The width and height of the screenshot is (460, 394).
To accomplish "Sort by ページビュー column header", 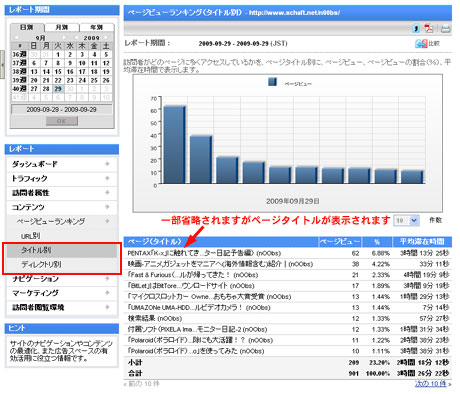I will pyautogui.click(x=340, y=241).
